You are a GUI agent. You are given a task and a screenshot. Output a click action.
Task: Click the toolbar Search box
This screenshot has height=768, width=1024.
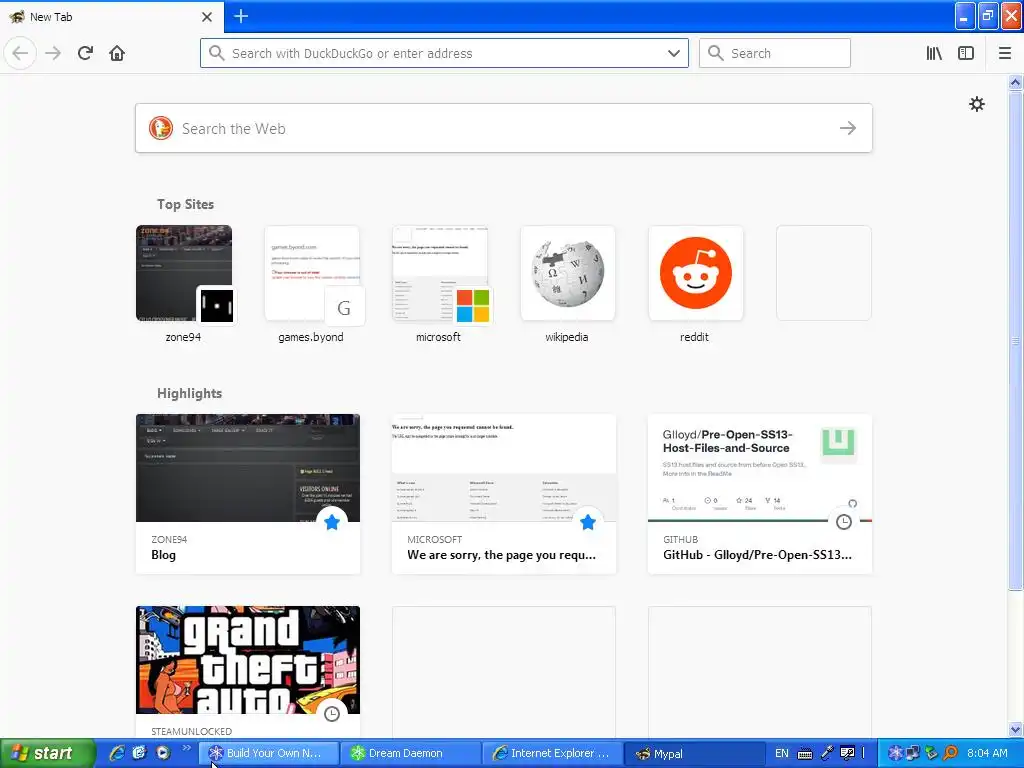(x=775, y=53)
